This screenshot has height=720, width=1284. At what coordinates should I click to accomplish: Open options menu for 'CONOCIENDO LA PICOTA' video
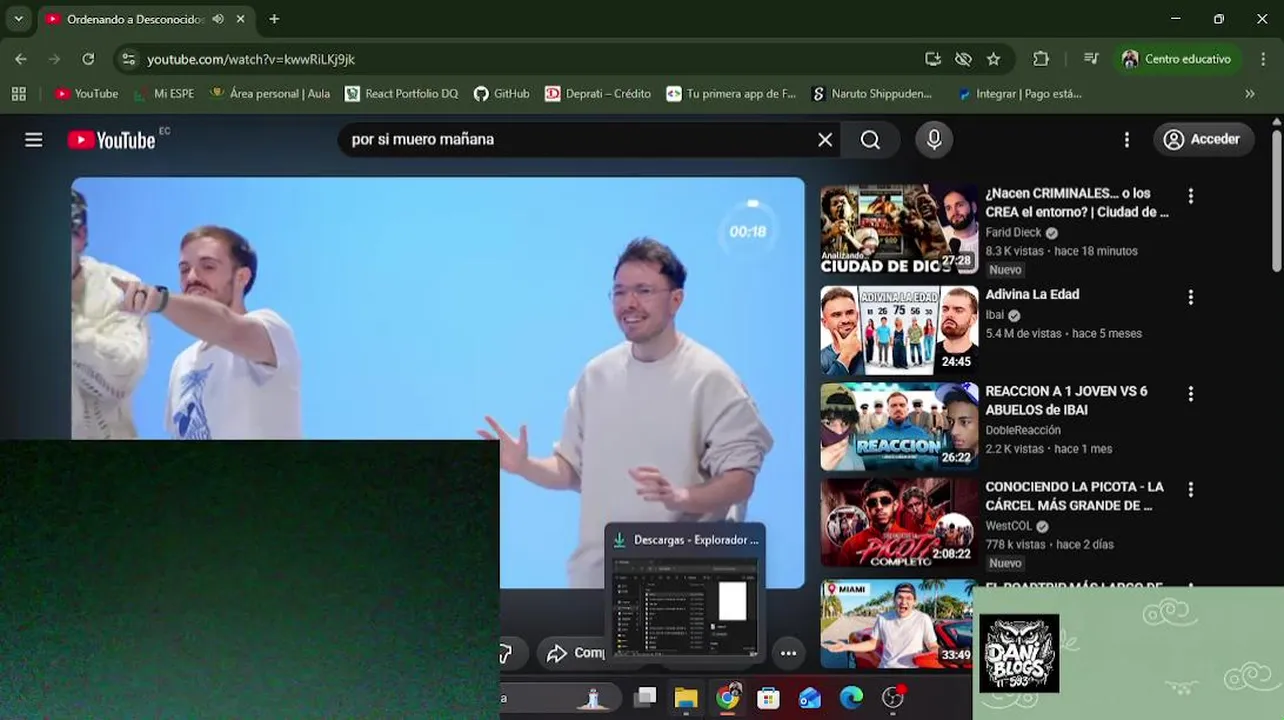(1190, 490)
